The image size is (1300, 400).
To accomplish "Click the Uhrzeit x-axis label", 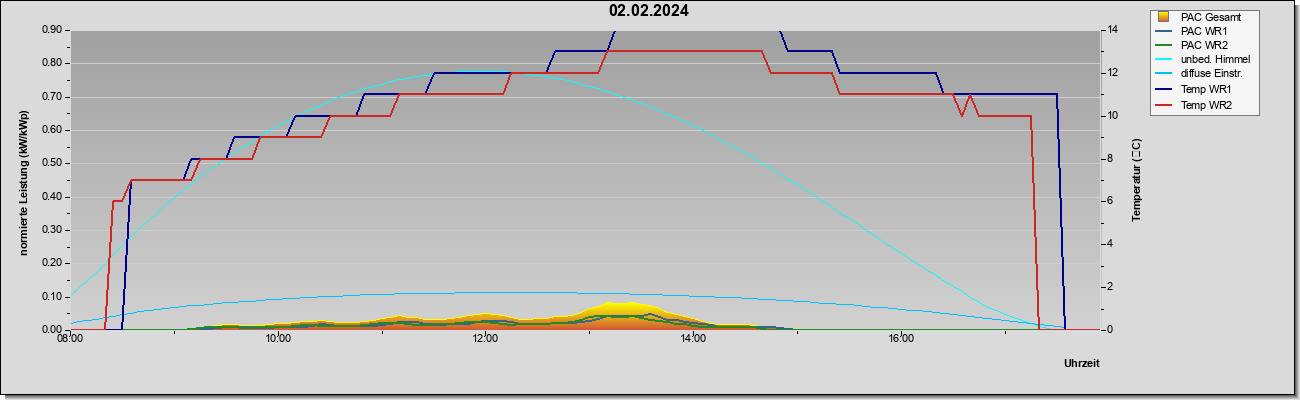I will click(1082, 363).
